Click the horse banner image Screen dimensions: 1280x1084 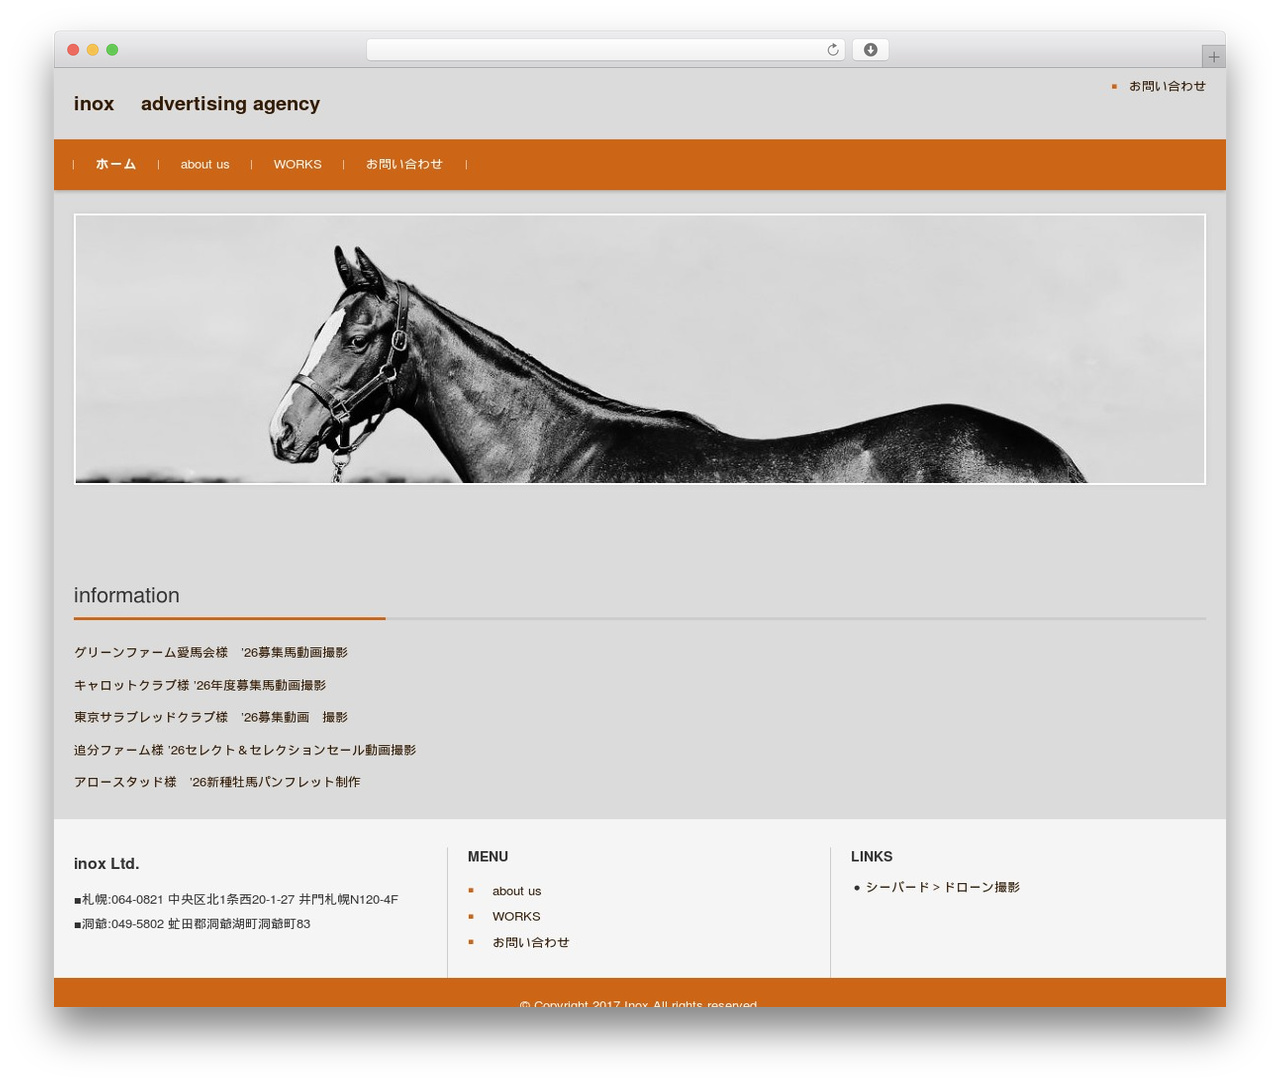tap(640, 349)
